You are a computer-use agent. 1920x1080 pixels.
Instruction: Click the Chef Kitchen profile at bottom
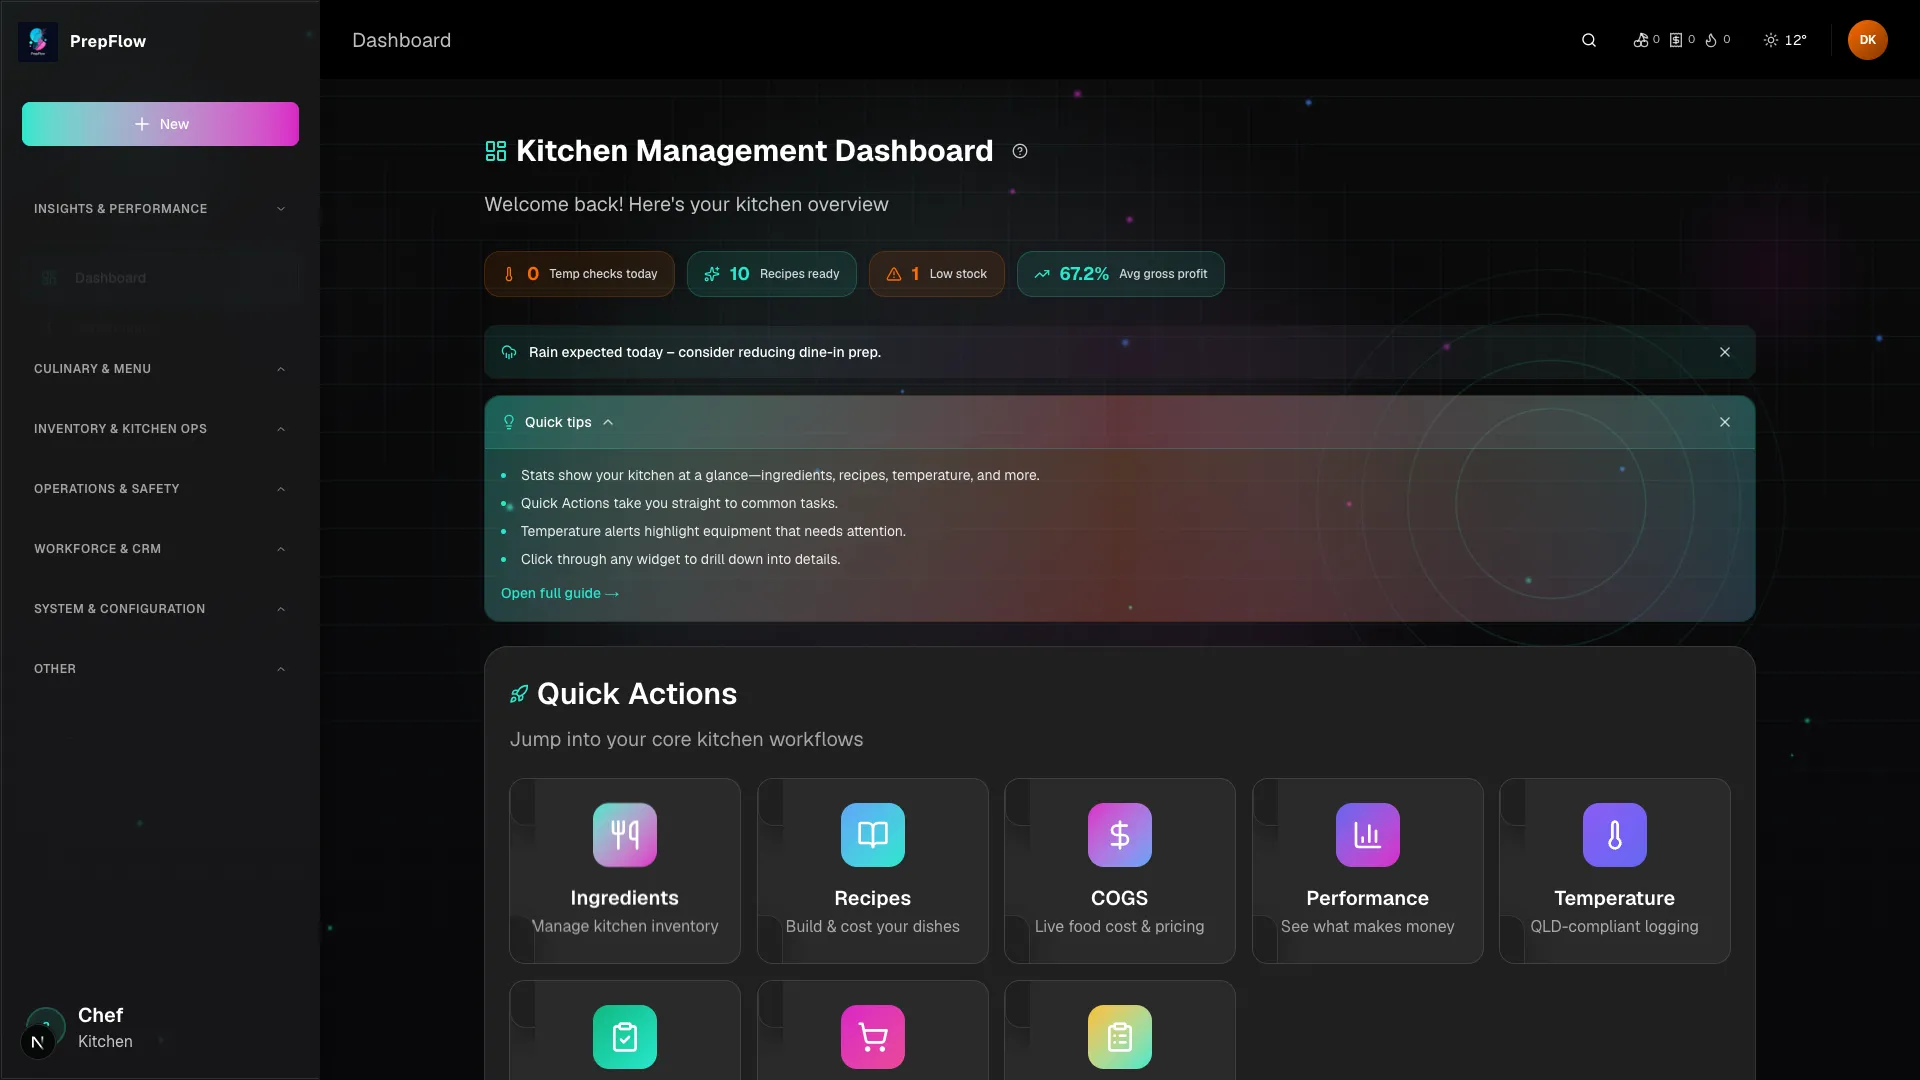pyautogui.click(x=105, y=1028)
